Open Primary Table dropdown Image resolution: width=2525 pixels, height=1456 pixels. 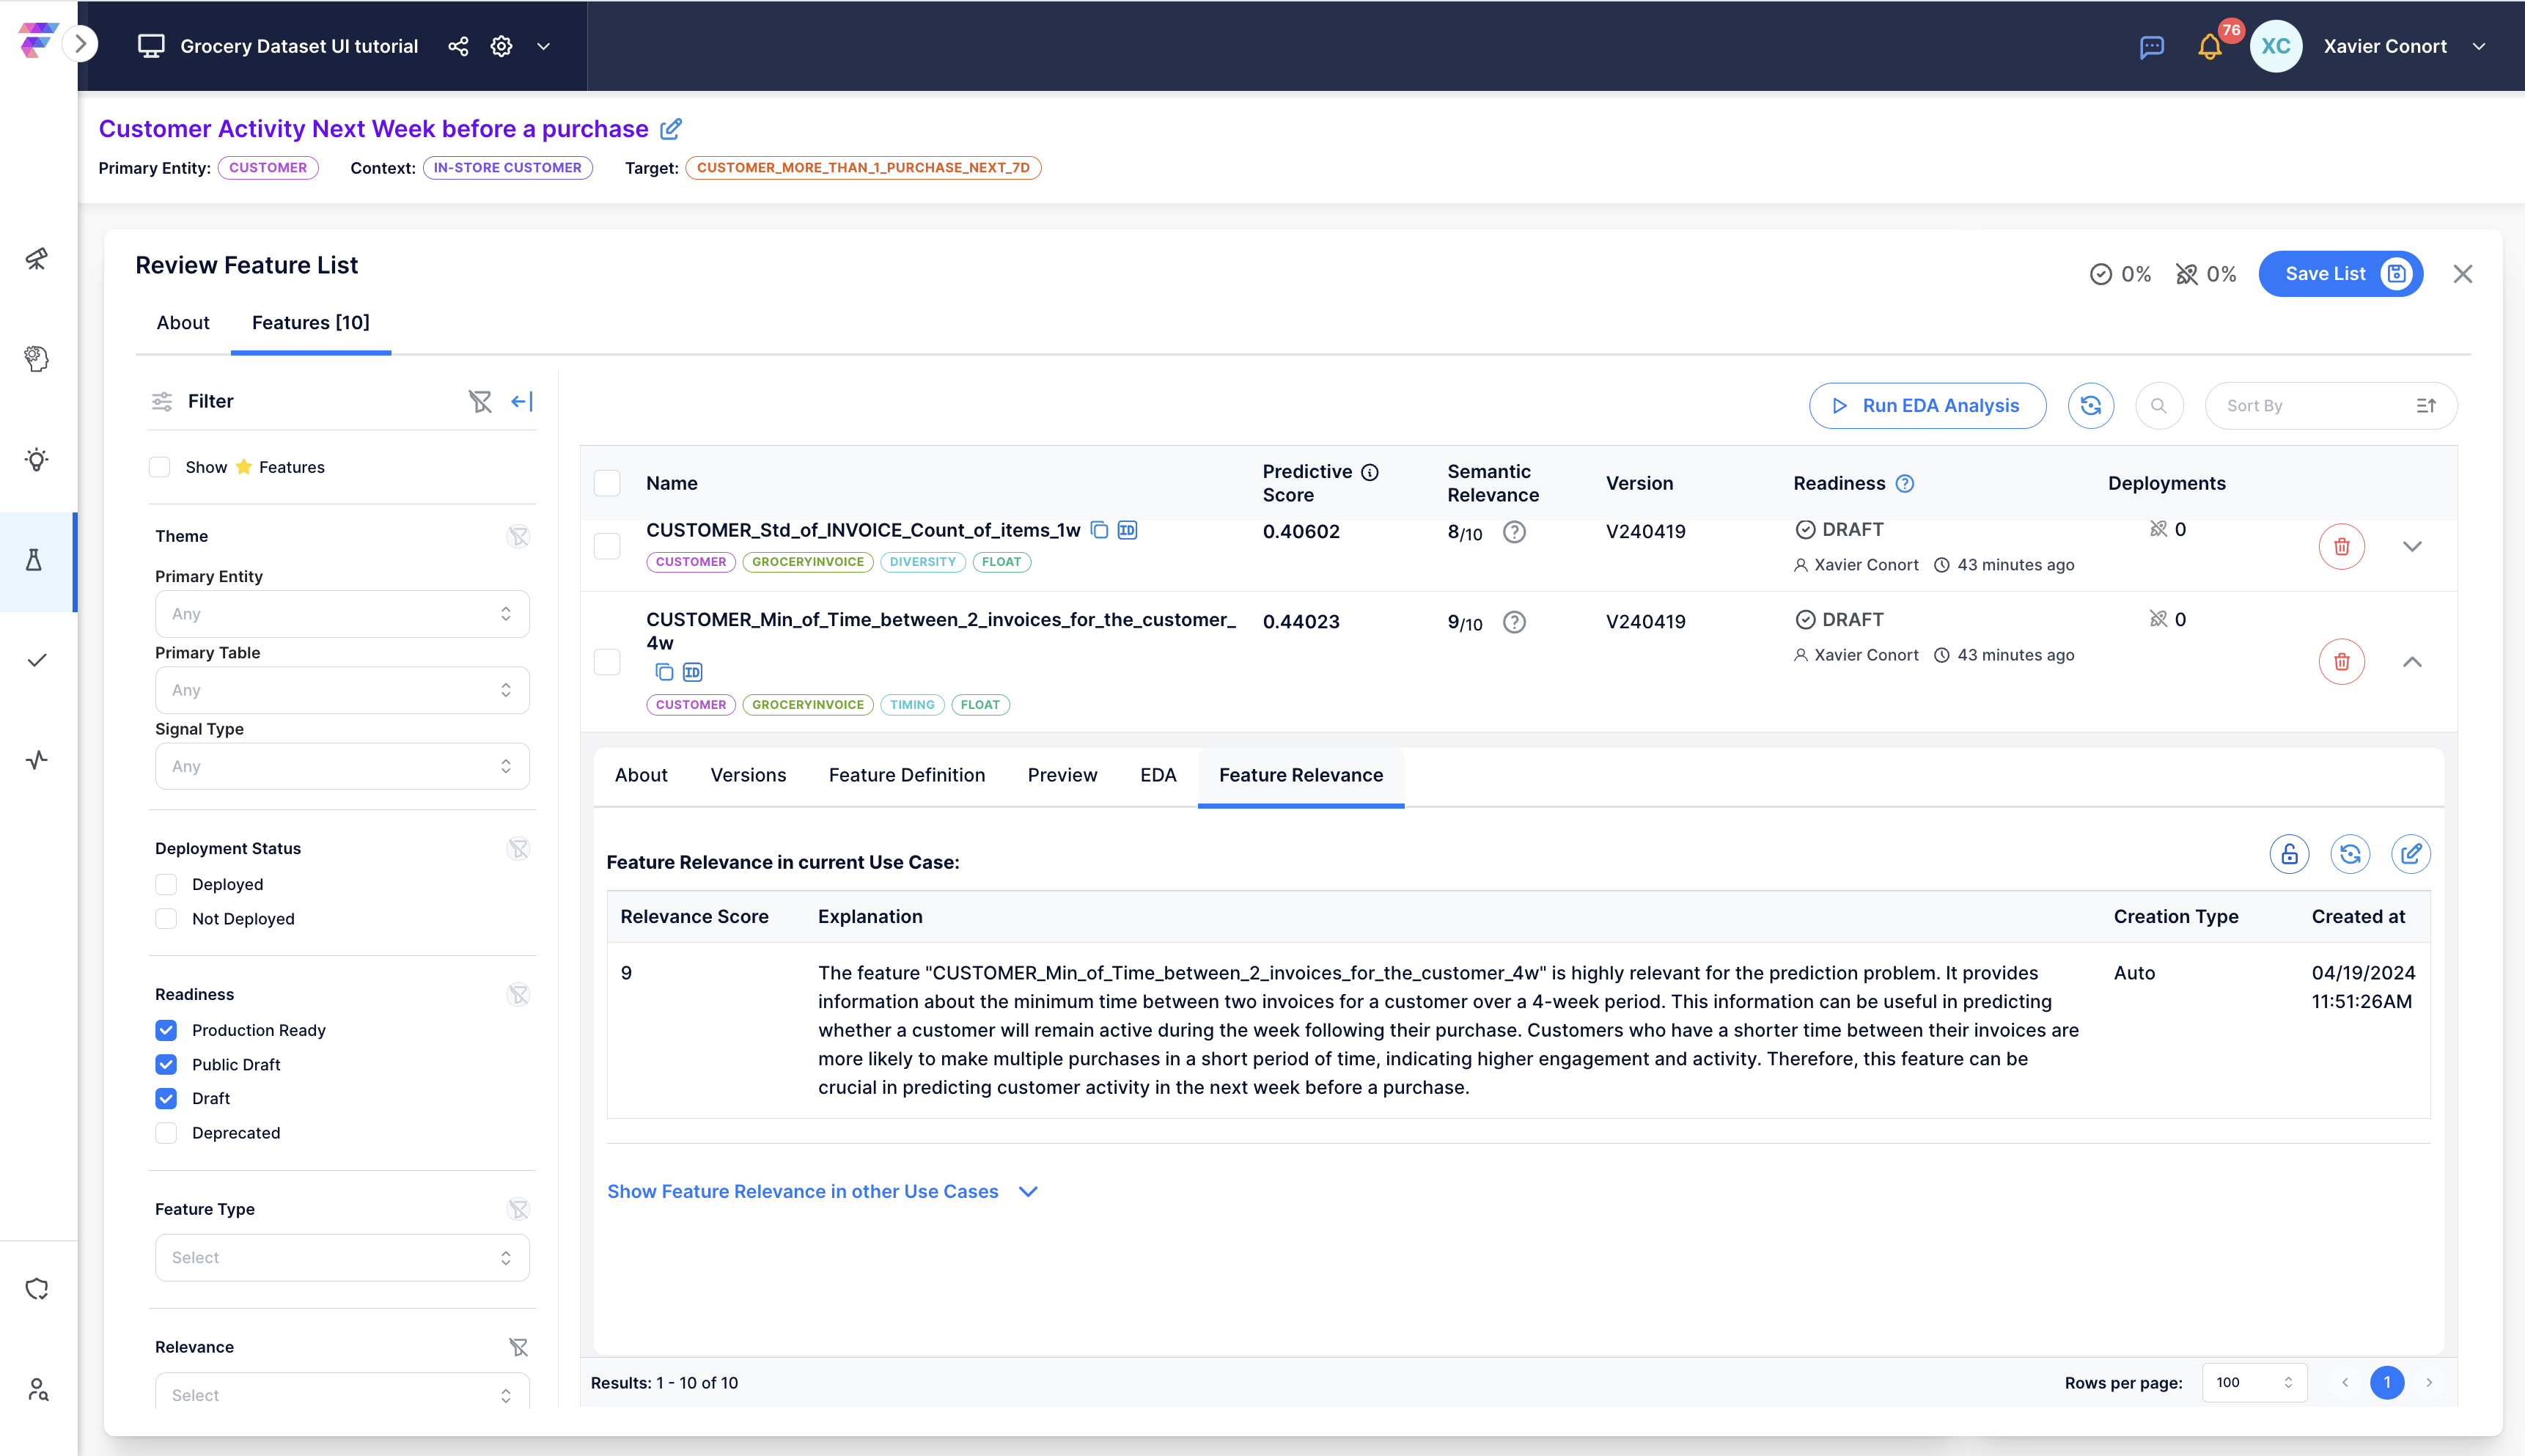342,690
